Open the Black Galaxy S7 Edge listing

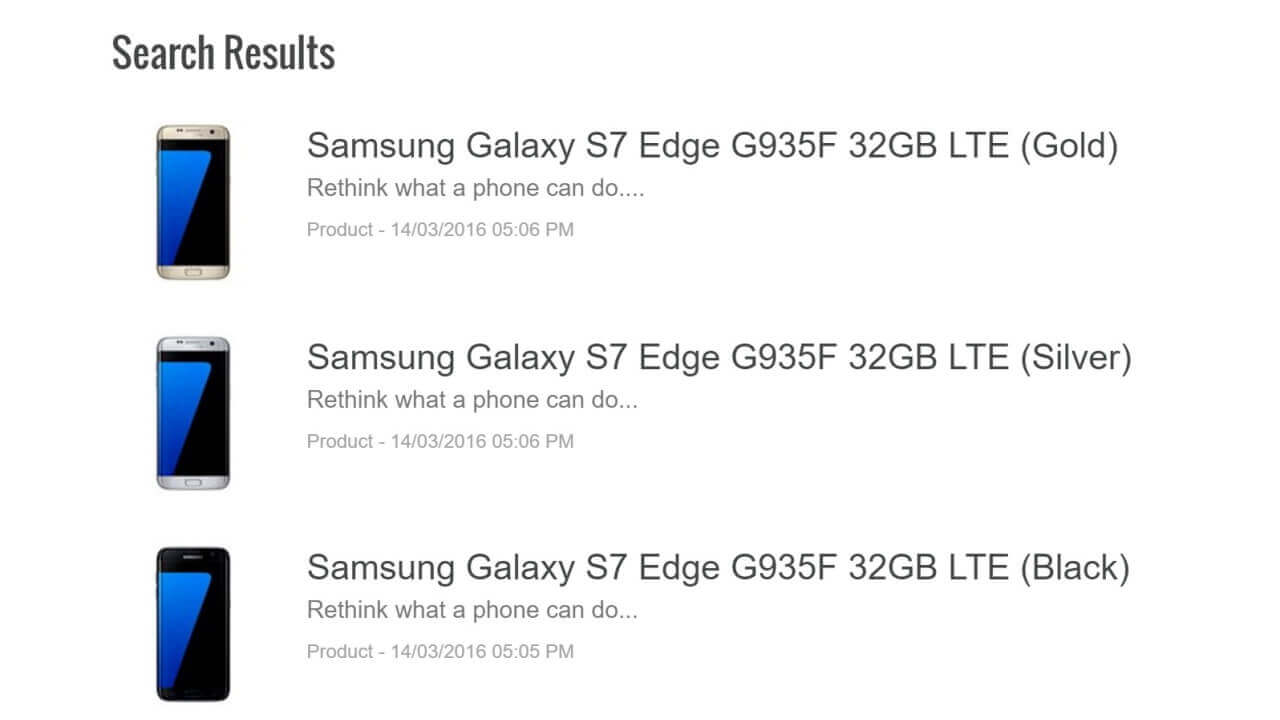[718, 568]
